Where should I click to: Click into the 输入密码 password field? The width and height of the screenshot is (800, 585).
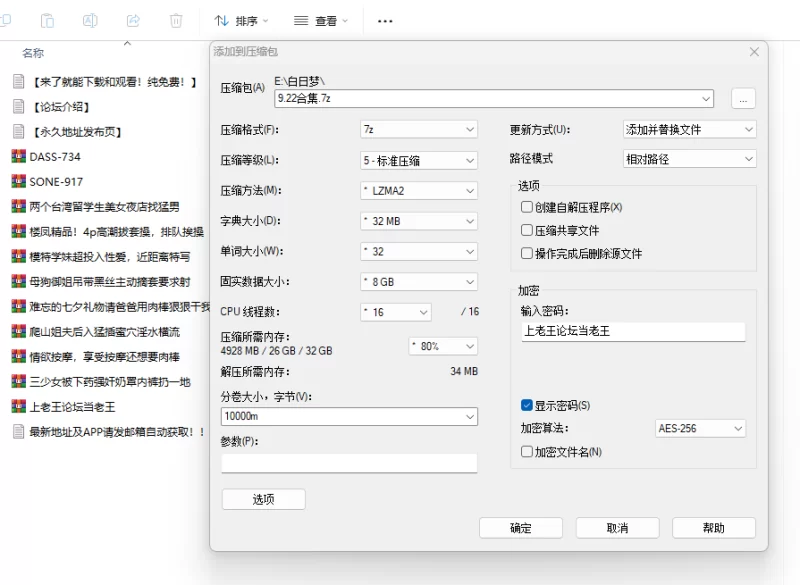point(632,331)
